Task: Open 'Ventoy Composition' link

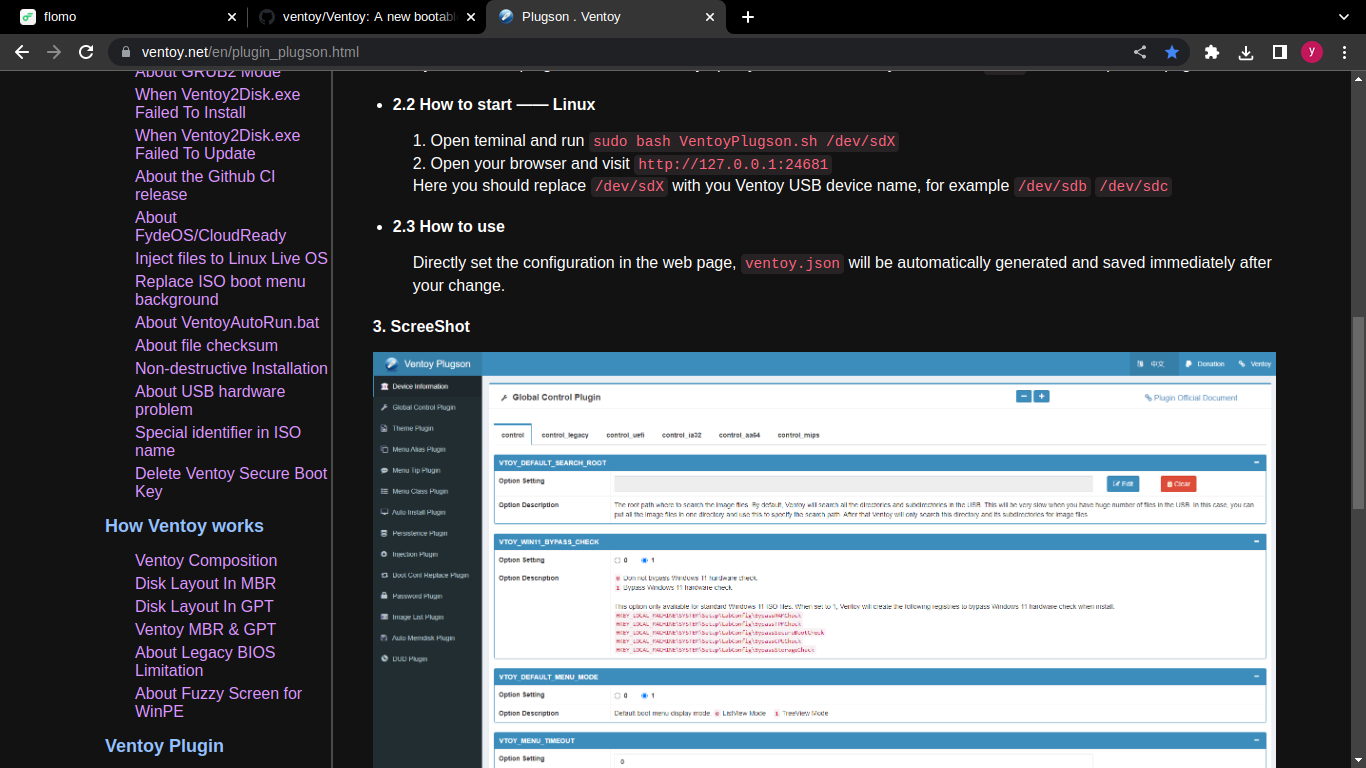Action: coord(206,560)
